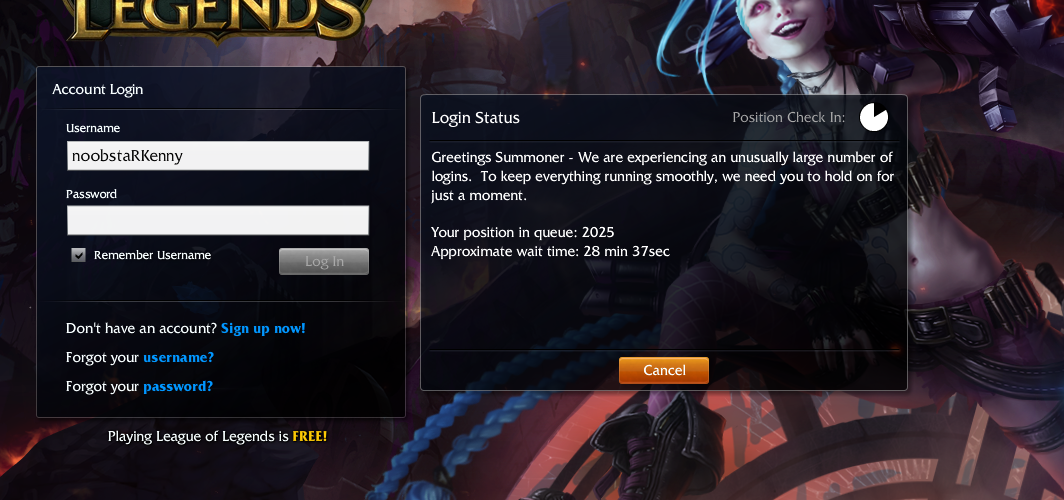Viewport: 1064px width, 500px height.
Task: Focus the Username input field
Action: pyautogui.click(x=218, y=156)
